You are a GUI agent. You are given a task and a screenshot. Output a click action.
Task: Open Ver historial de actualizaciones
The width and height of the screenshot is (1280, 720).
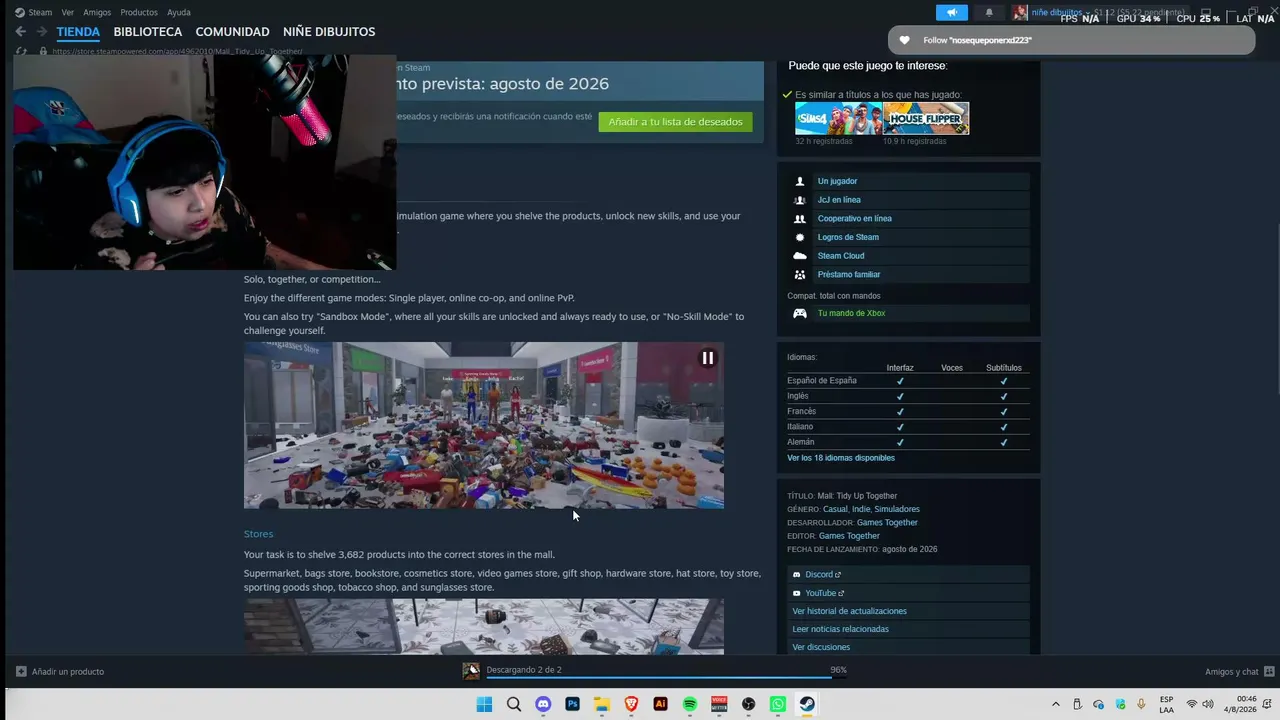pos(849,611)
